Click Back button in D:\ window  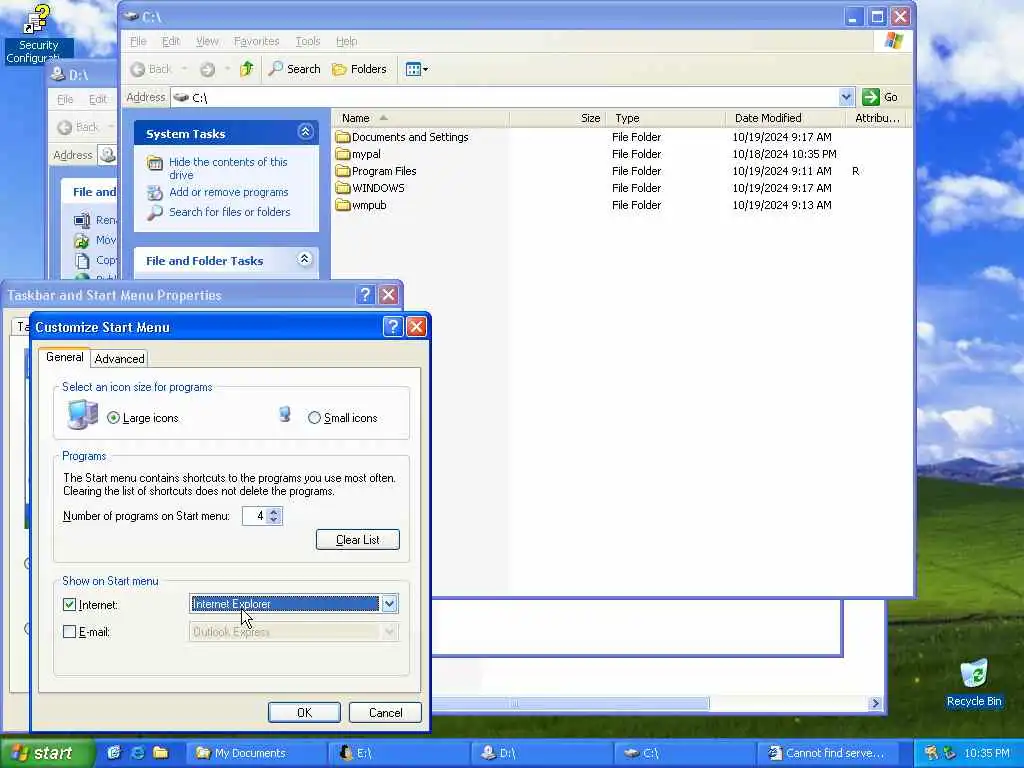pyautogui.click(x=79, y=127)
